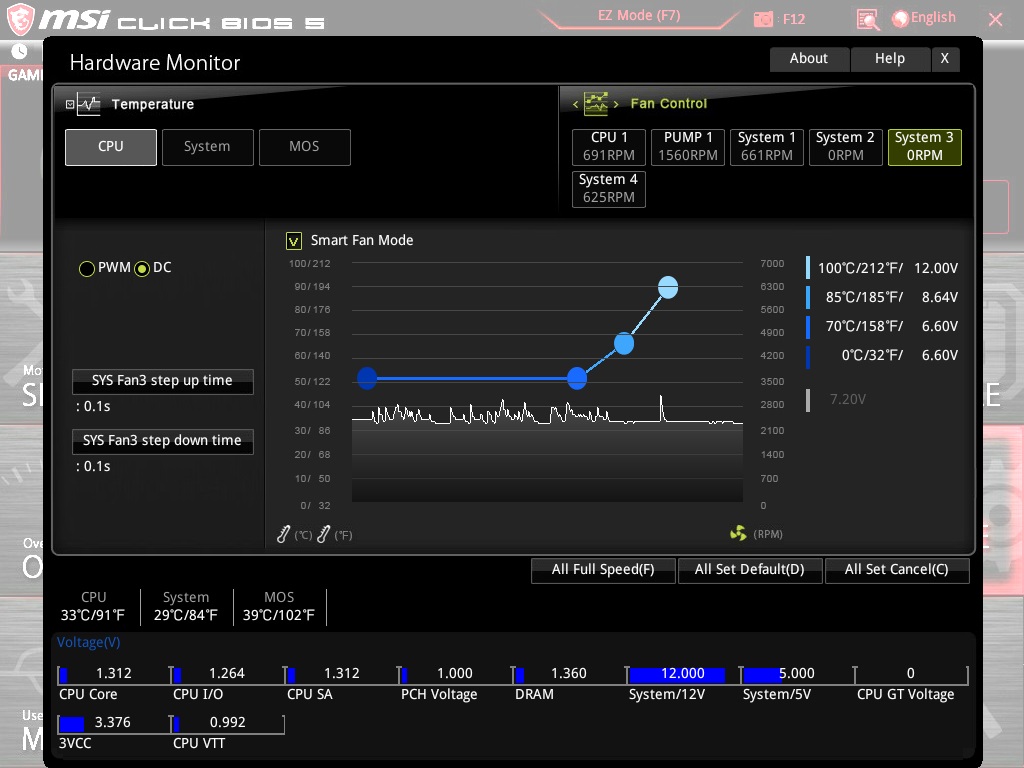Click the Celsius thermometer icon
Viewport: 1024px width, 768px height.
(x=283, y=534)
